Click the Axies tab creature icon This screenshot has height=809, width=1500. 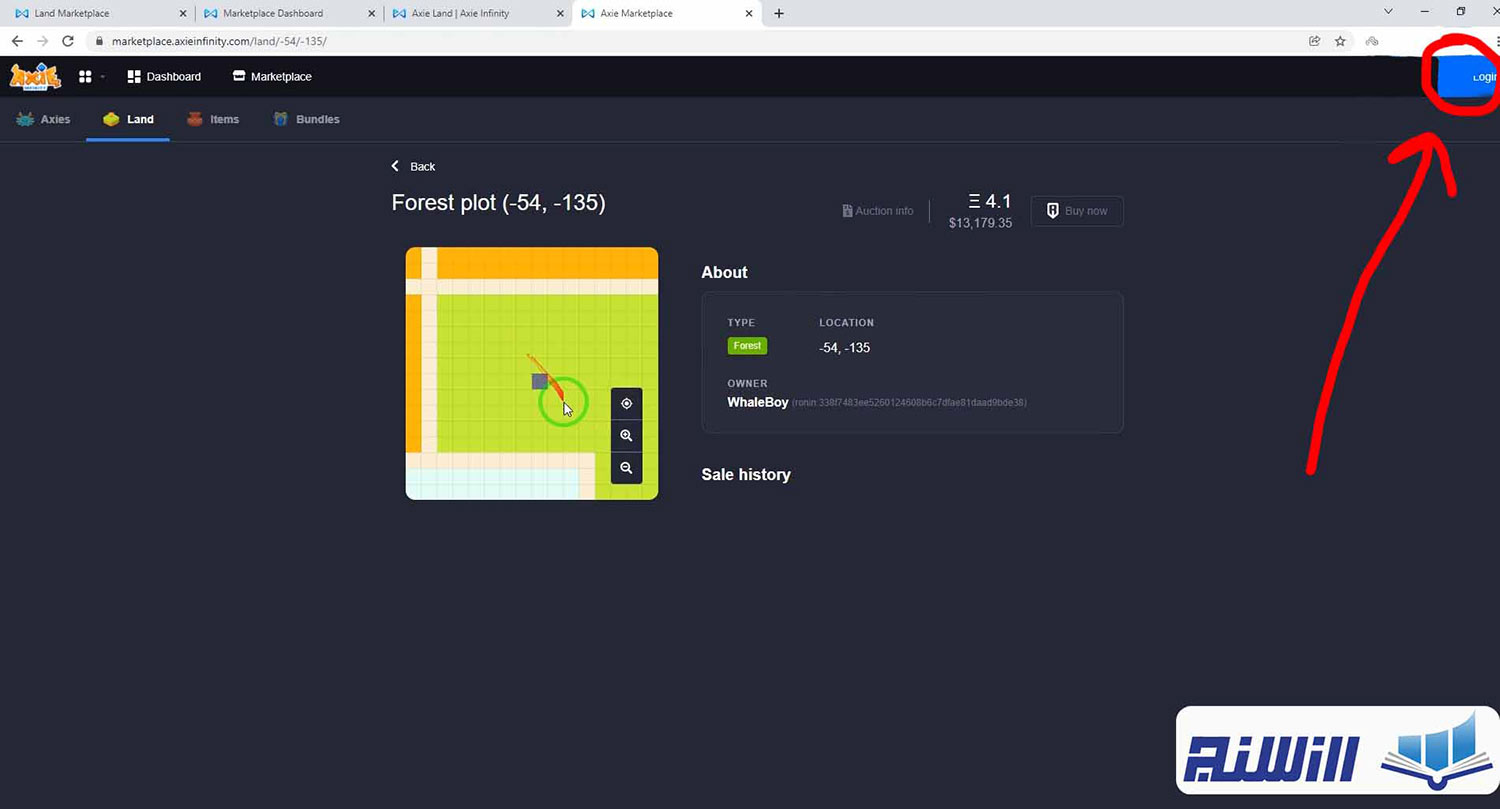25,119
